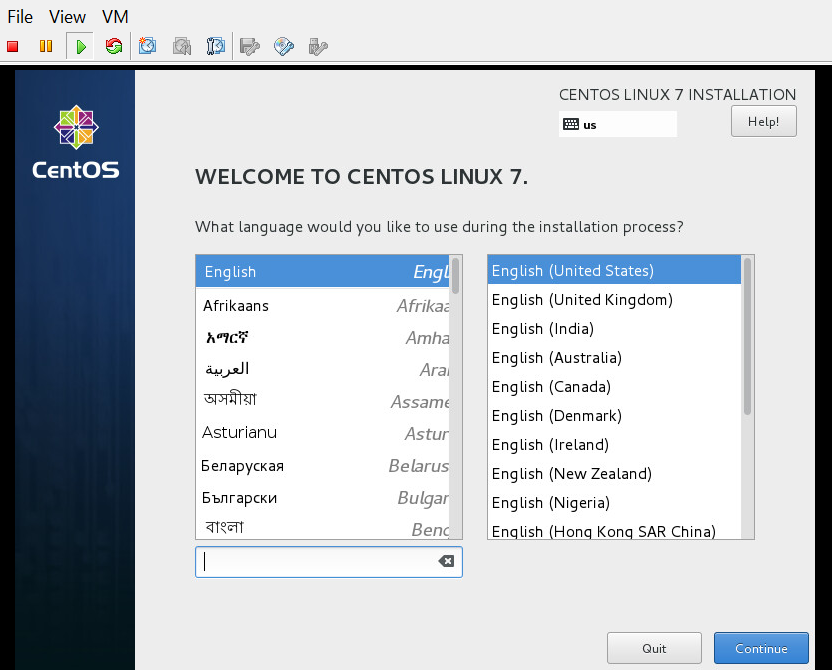Take a new VM snapshot
This screenshot has height=670, width=832.
[x=147, y=46]
